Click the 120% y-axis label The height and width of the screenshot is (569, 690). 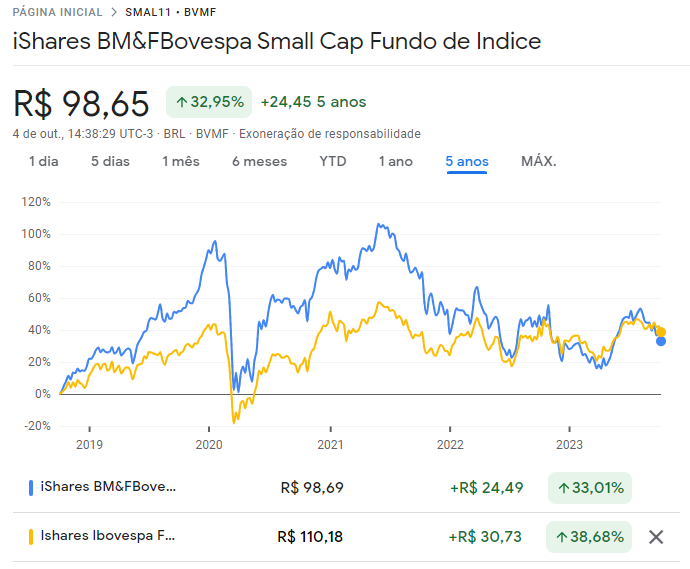click(36, 202)
